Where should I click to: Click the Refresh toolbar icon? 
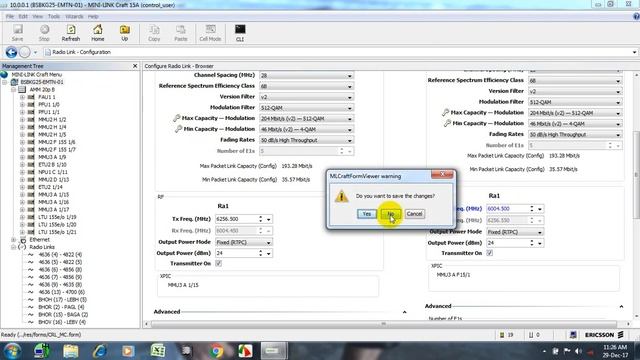coord(71,33)
